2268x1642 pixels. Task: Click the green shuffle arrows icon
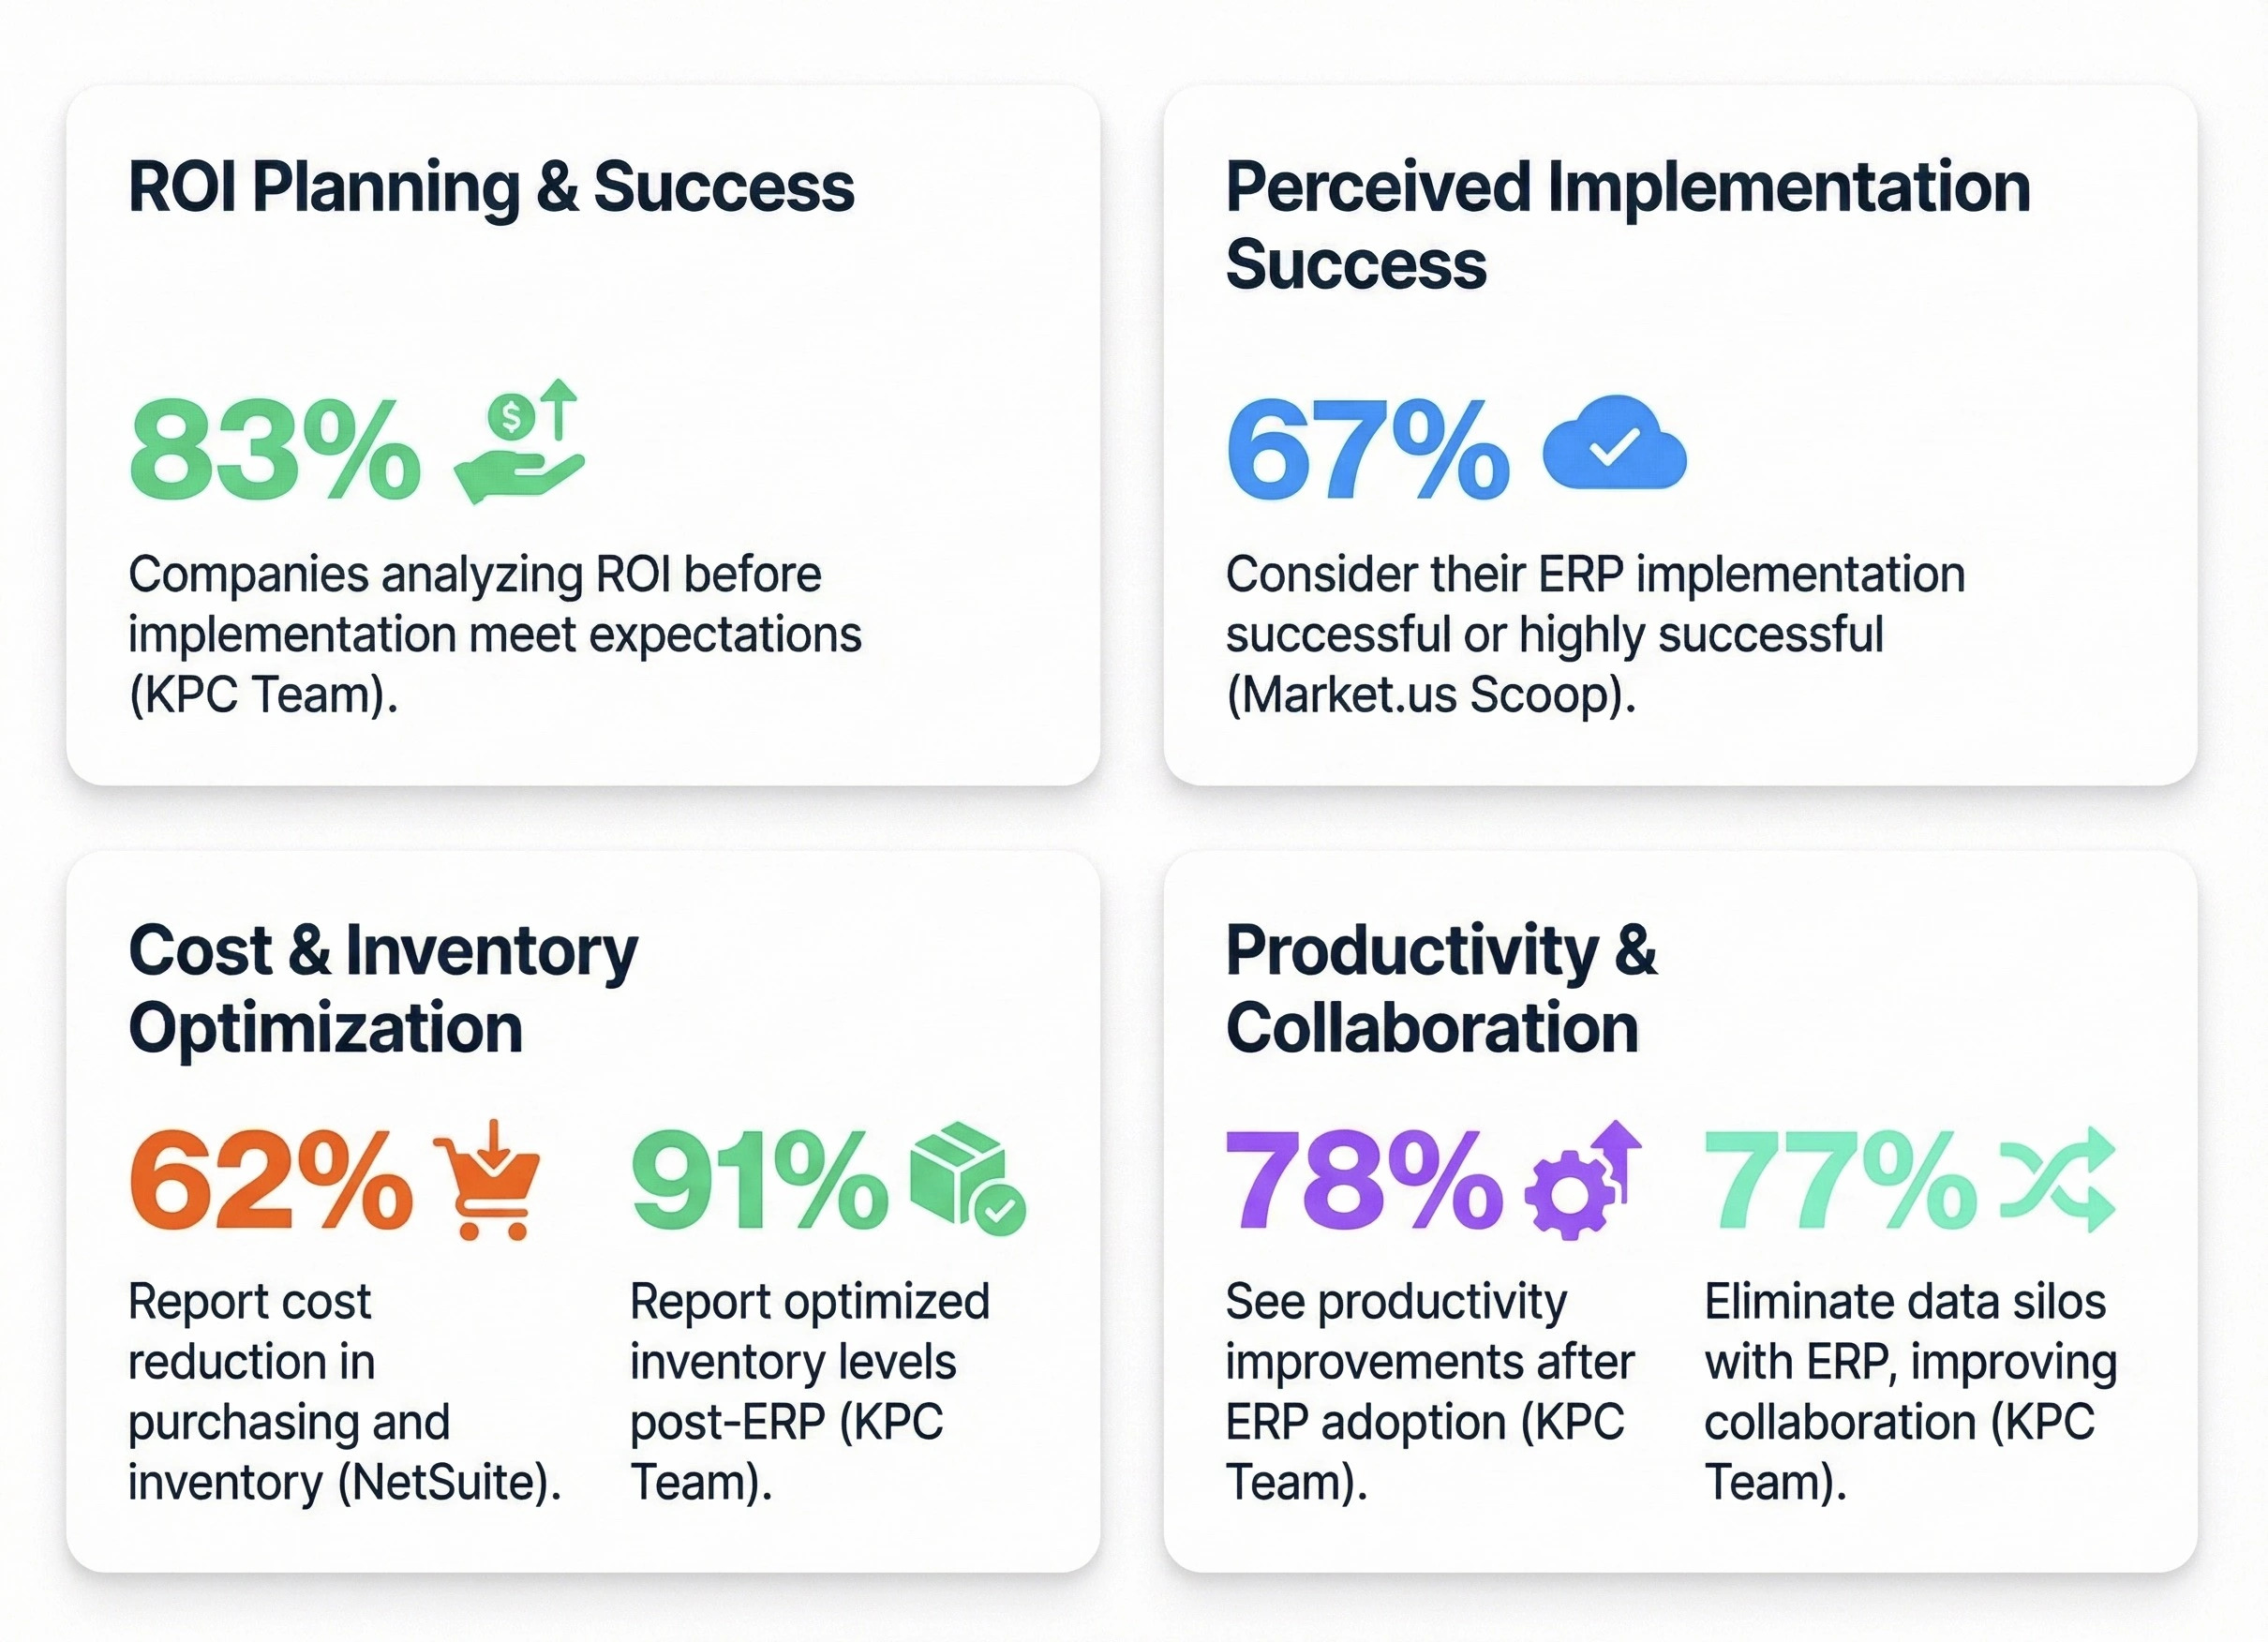(2057, 1179)
